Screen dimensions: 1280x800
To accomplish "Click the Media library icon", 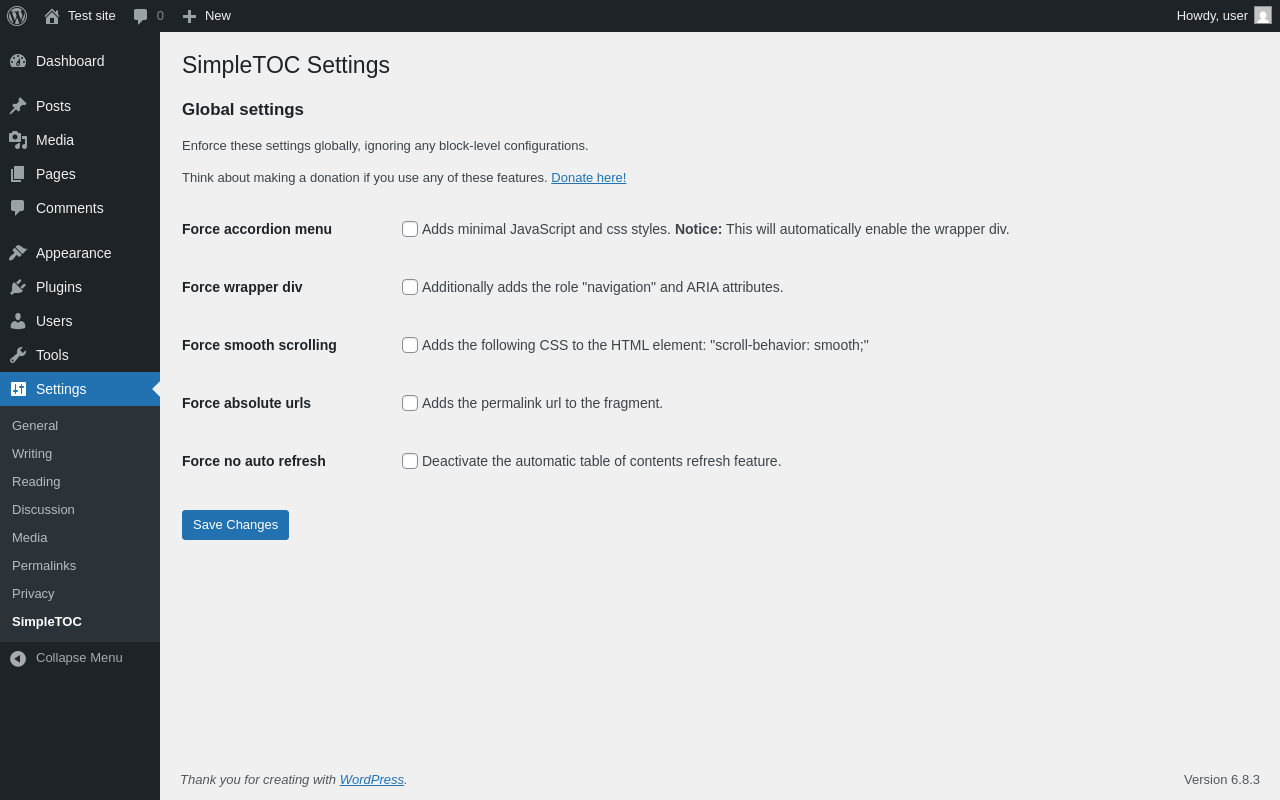I will (x=18, y=140).
